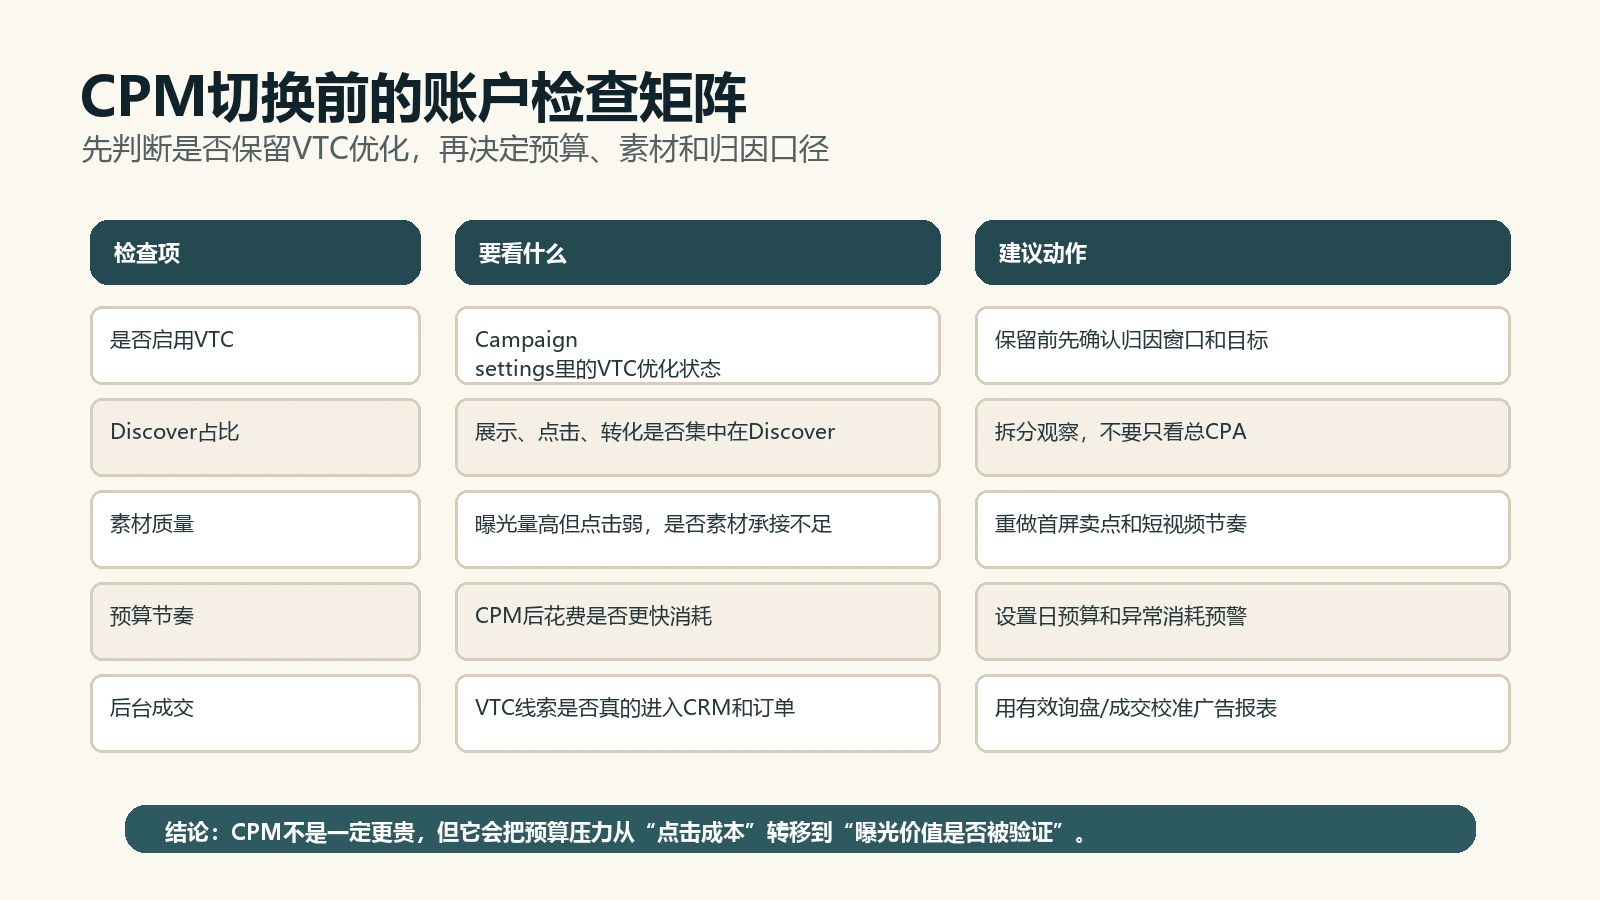Screen dimensions: 1600x900
Task: Click the '重做首屏卖点和短视频节奏' cell
Action: click(x=1243, y=529)
